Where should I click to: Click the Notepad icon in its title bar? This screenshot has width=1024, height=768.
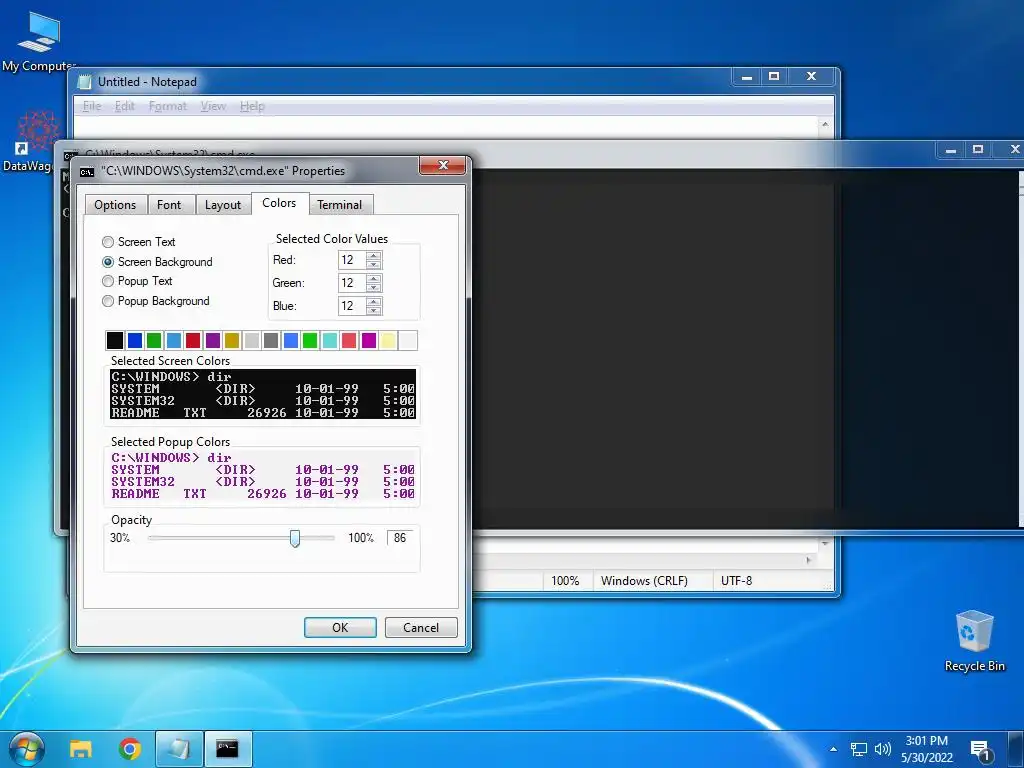84,82
